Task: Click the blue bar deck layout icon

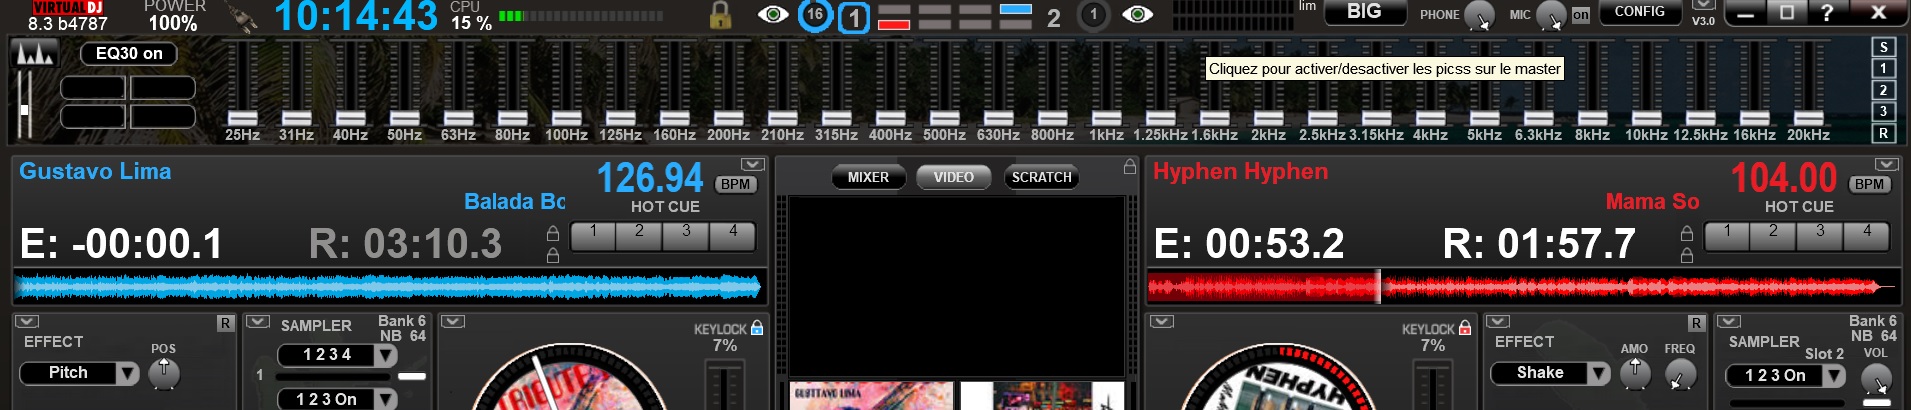Action: [x=1015, y=10]
